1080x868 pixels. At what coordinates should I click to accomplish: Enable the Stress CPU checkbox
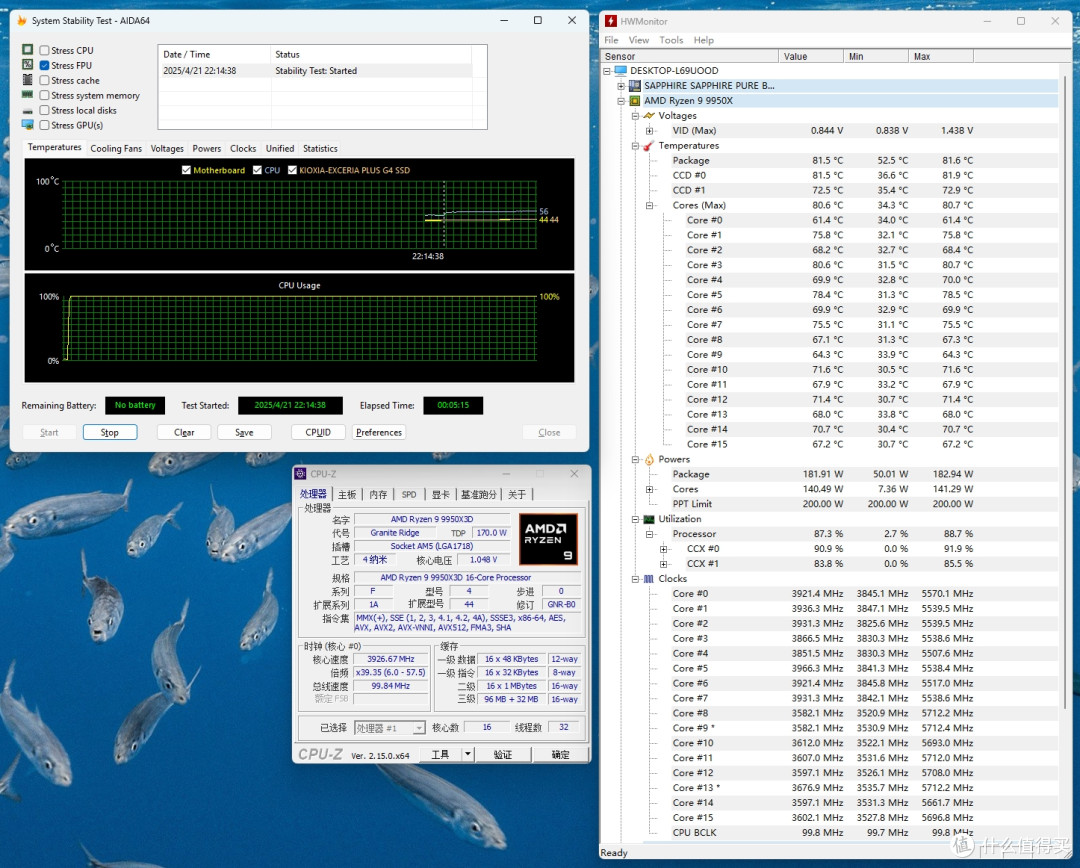(44, 50)
